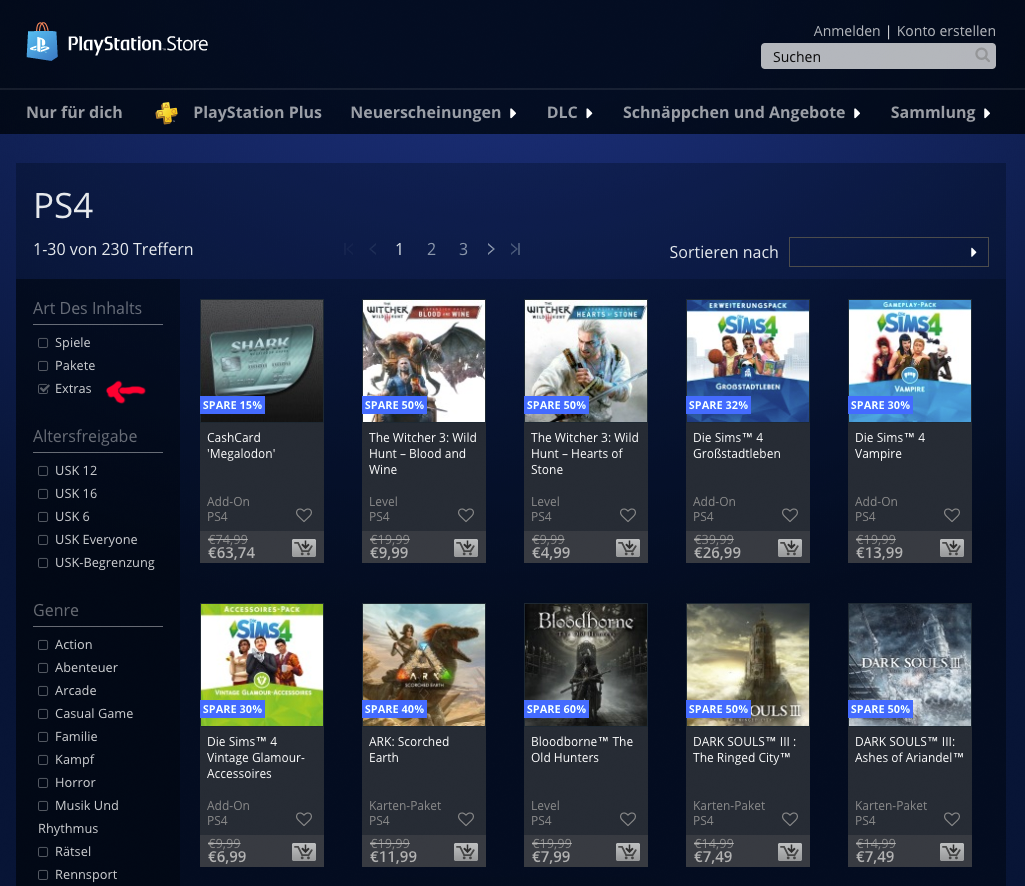The image size is (1025, 886).
Task: Add ARK: Scorched Earth to cart
Action: pos(466,852)
